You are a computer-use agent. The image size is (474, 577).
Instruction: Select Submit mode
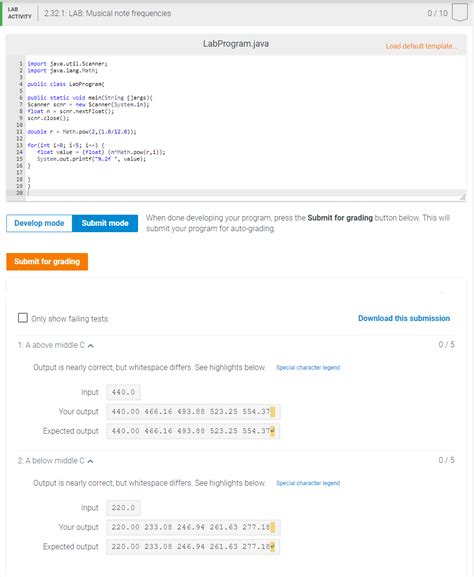click(105, 223)
